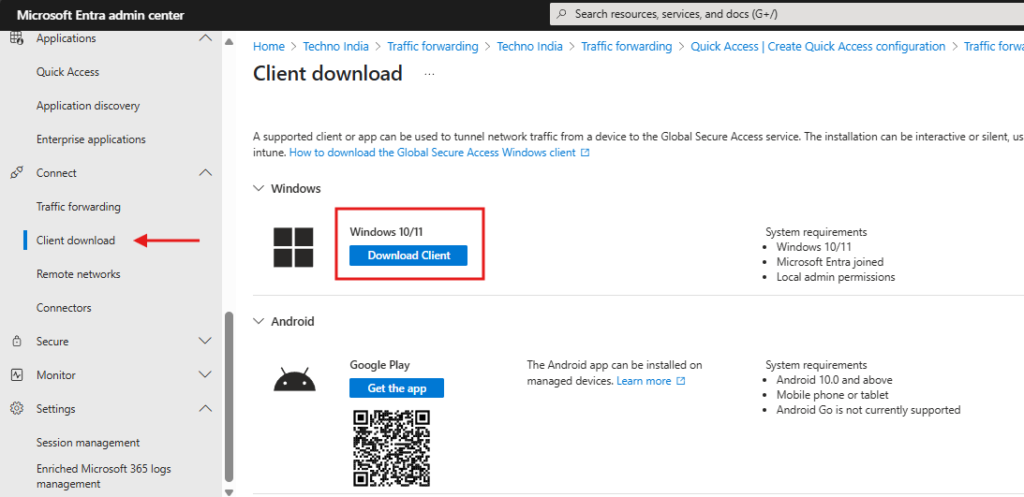1024x497 pixels.
Task: Click the search magnifier icon in the top bar
Action: pos(562,14)
